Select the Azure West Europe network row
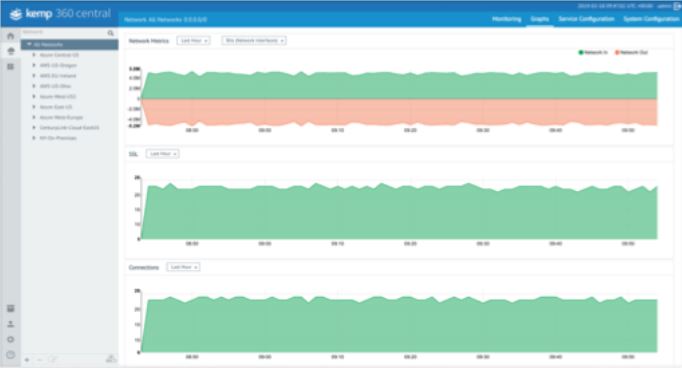The image size is (682, 368). 70,117
